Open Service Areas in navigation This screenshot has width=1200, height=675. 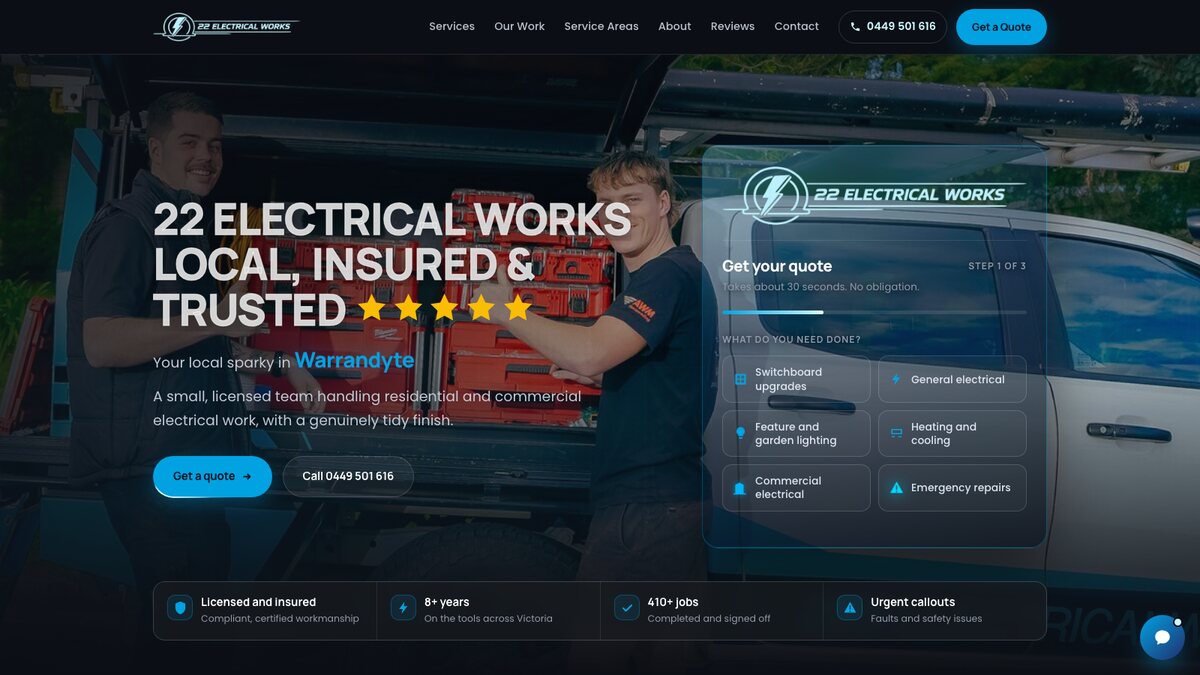[x=601, y=27]
